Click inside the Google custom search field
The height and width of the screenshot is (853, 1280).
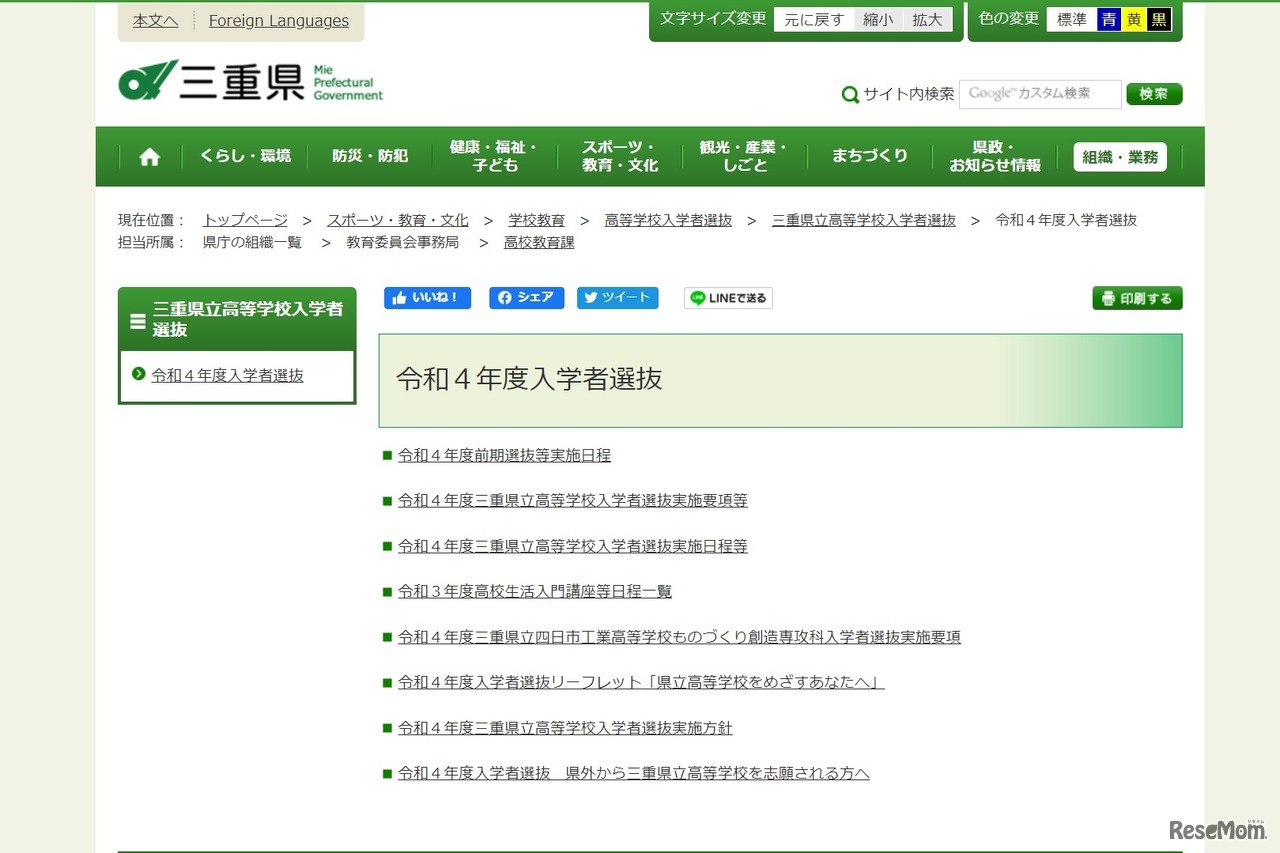tap(1039, 94)
